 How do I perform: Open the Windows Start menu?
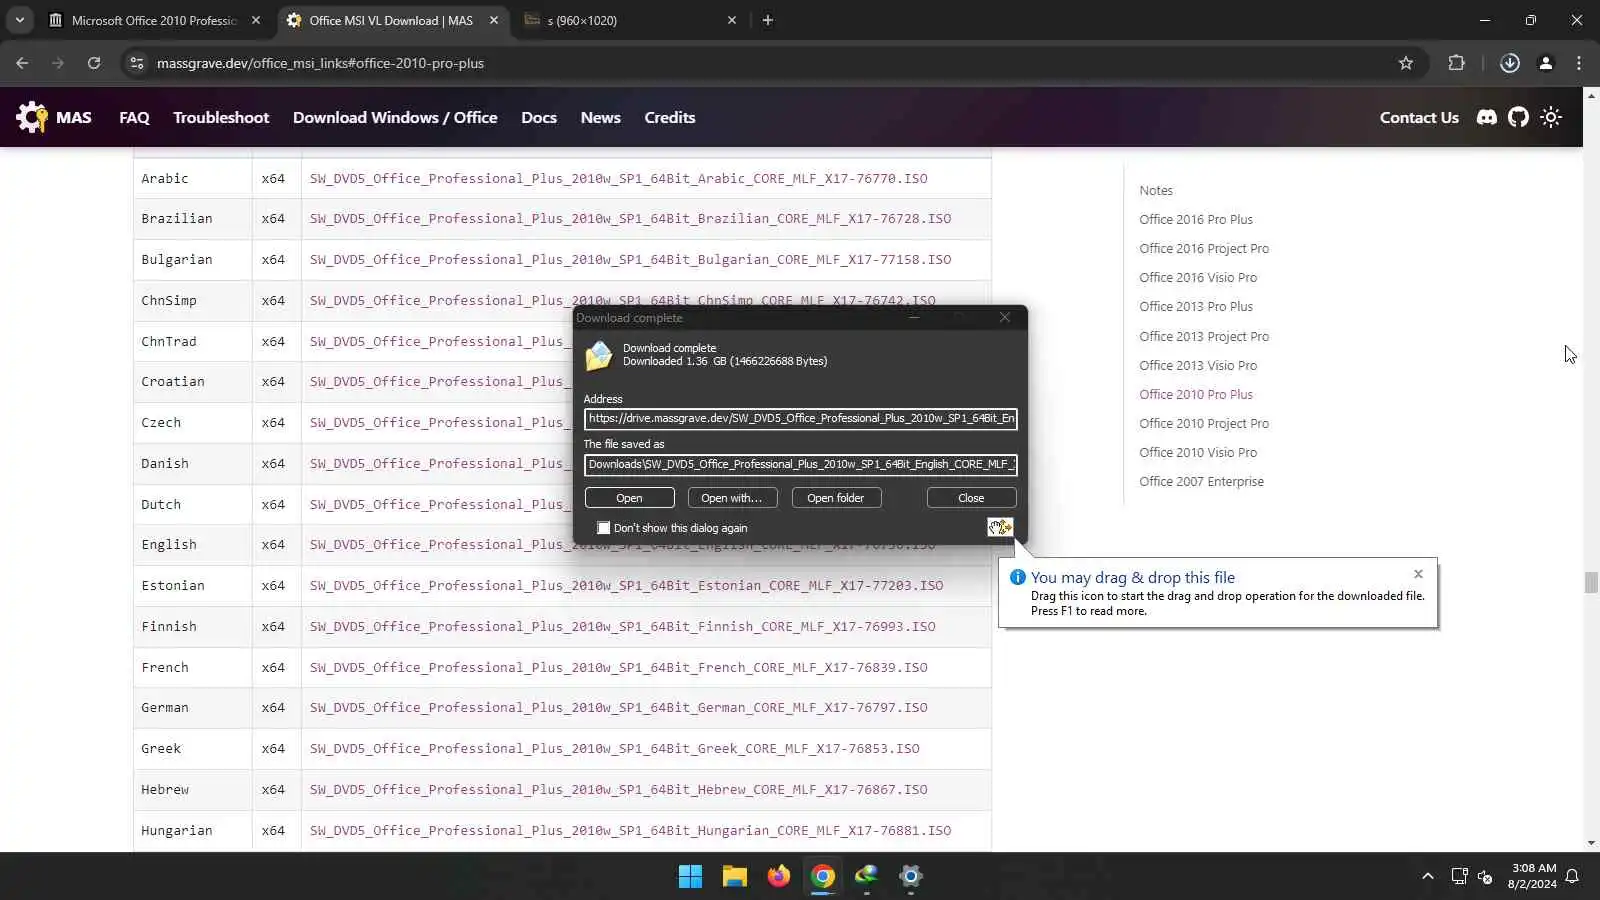690,877
